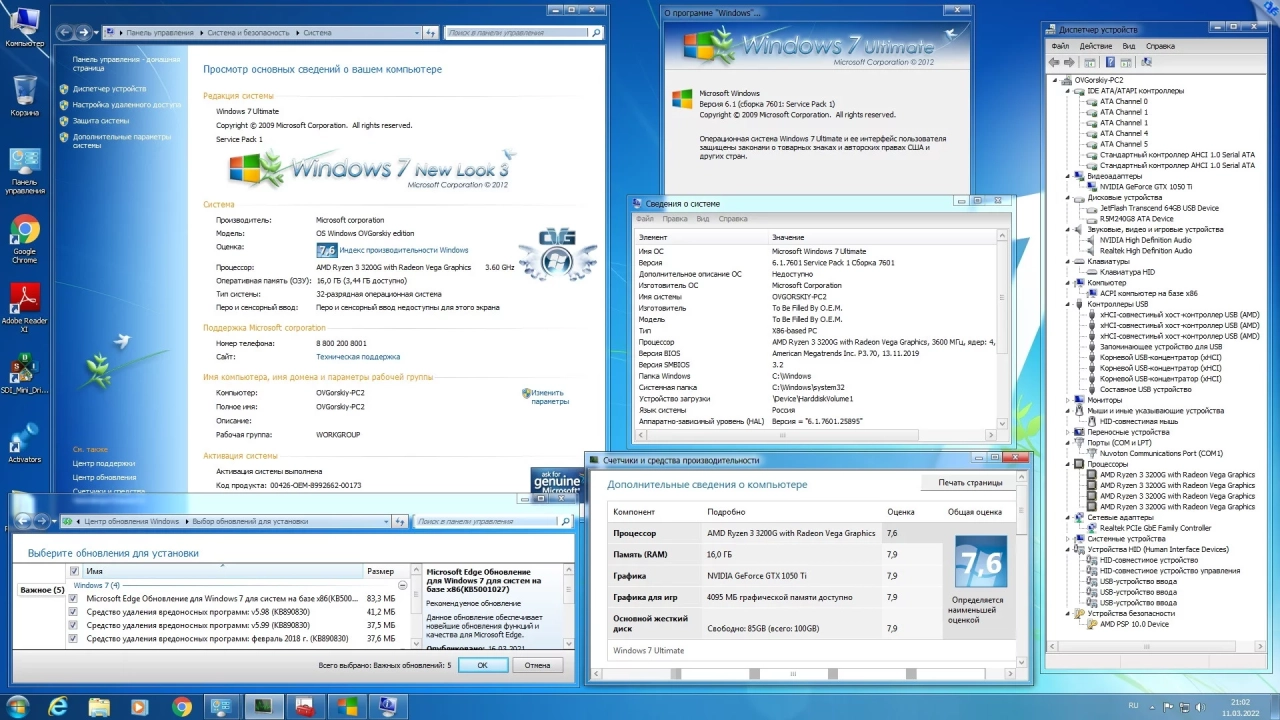Collapse IDE ATA/ATAPI контроллеры node
Screen dimensions: 1280x720
1069,91
